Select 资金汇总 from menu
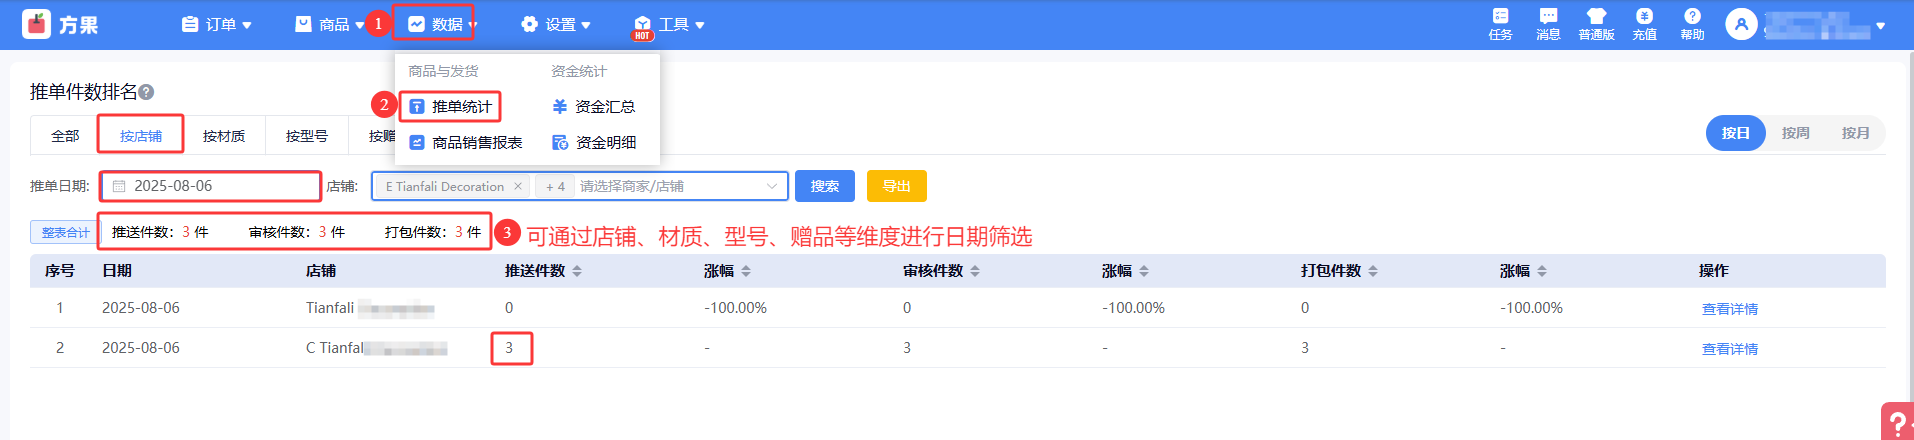The width and height of the screenshot is (1914, 440). (x=594, y=106)
